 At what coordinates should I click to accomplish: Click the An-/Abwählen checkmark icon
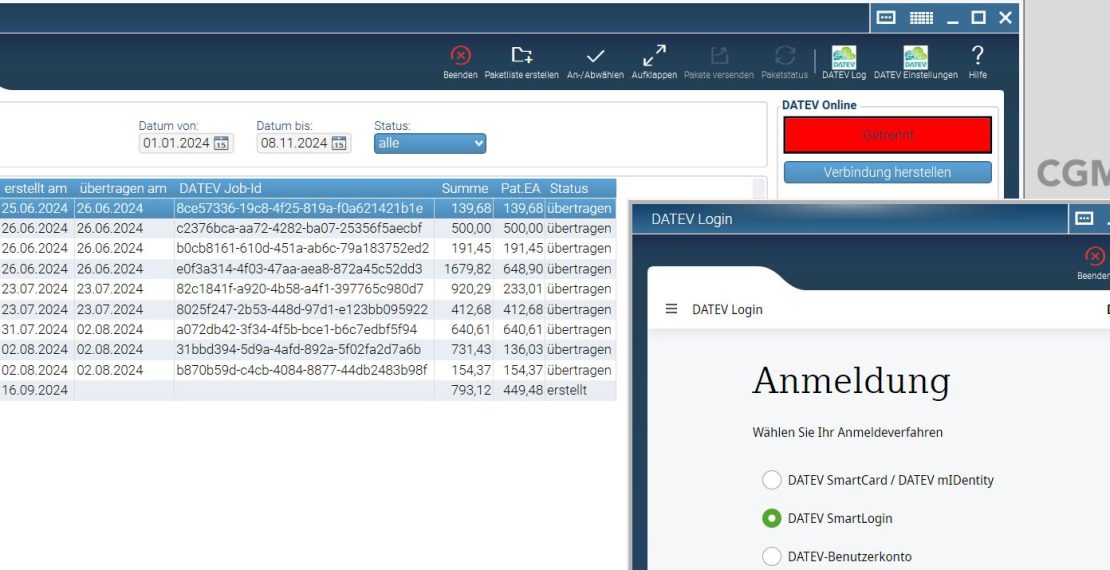[x=595, y=56]
